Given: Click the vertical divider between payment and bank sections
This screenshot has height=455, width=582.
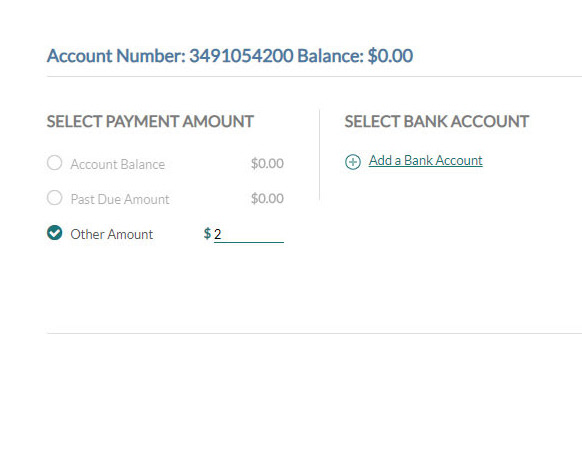Looking at the screenshot, I should pyautogui.click(x=319, y=155).
